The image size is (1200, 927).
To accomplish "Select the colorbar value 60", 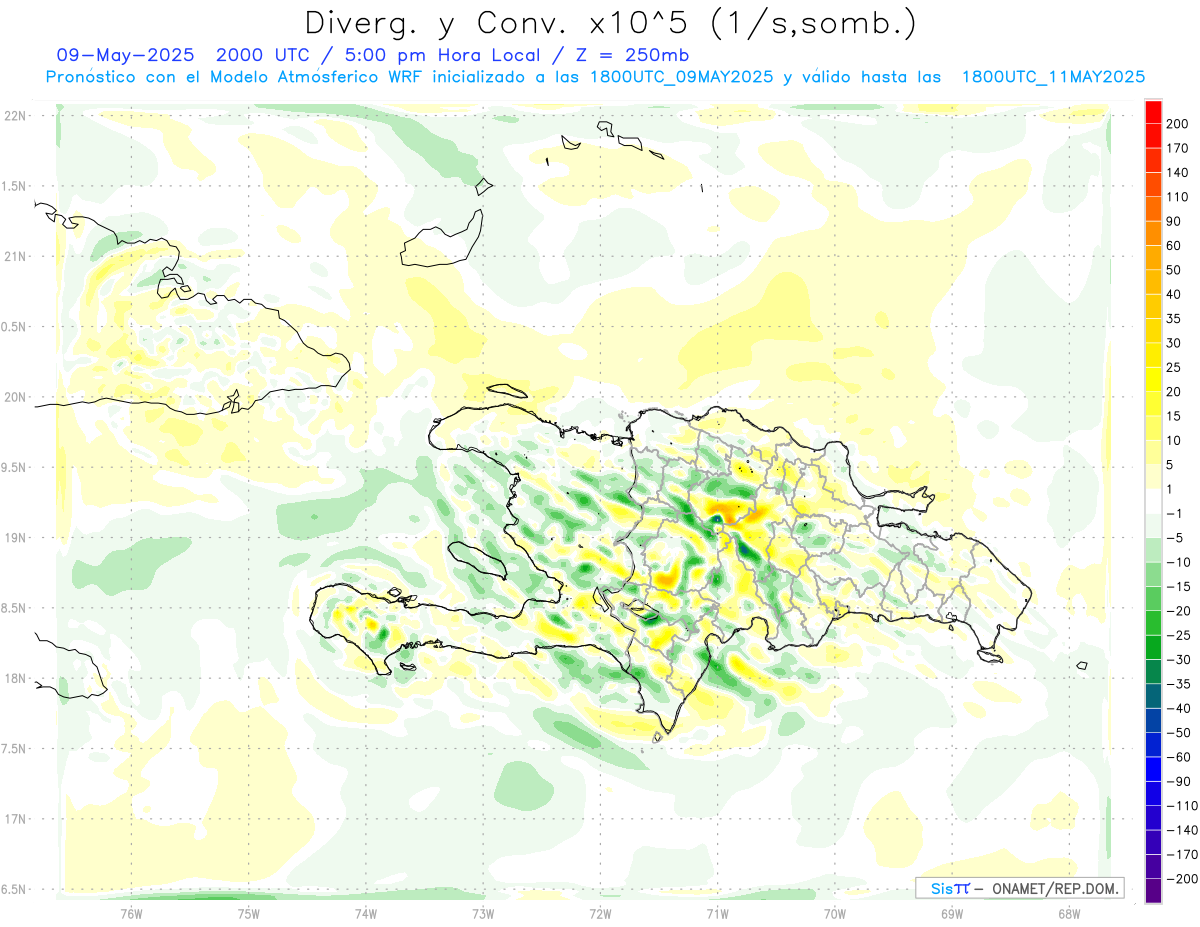I will 1175,246.
